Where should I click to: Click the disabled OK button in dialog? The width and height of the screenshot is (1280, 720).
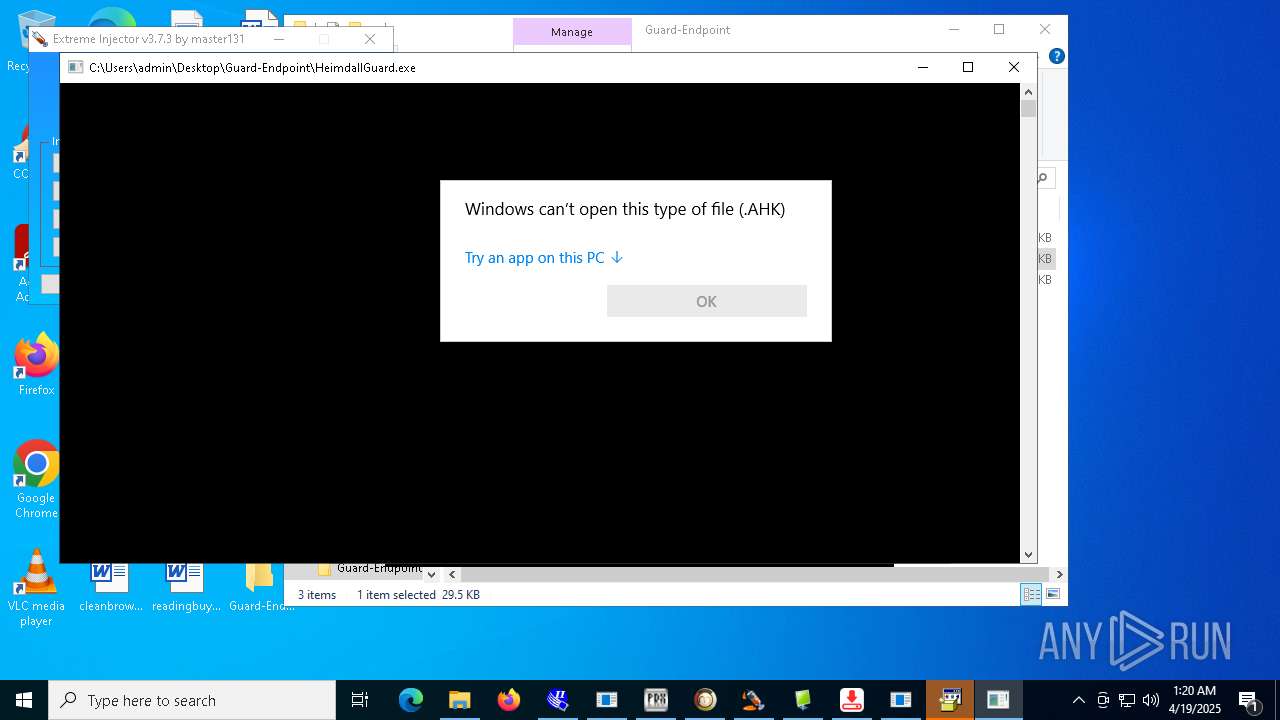pos(706,301)
